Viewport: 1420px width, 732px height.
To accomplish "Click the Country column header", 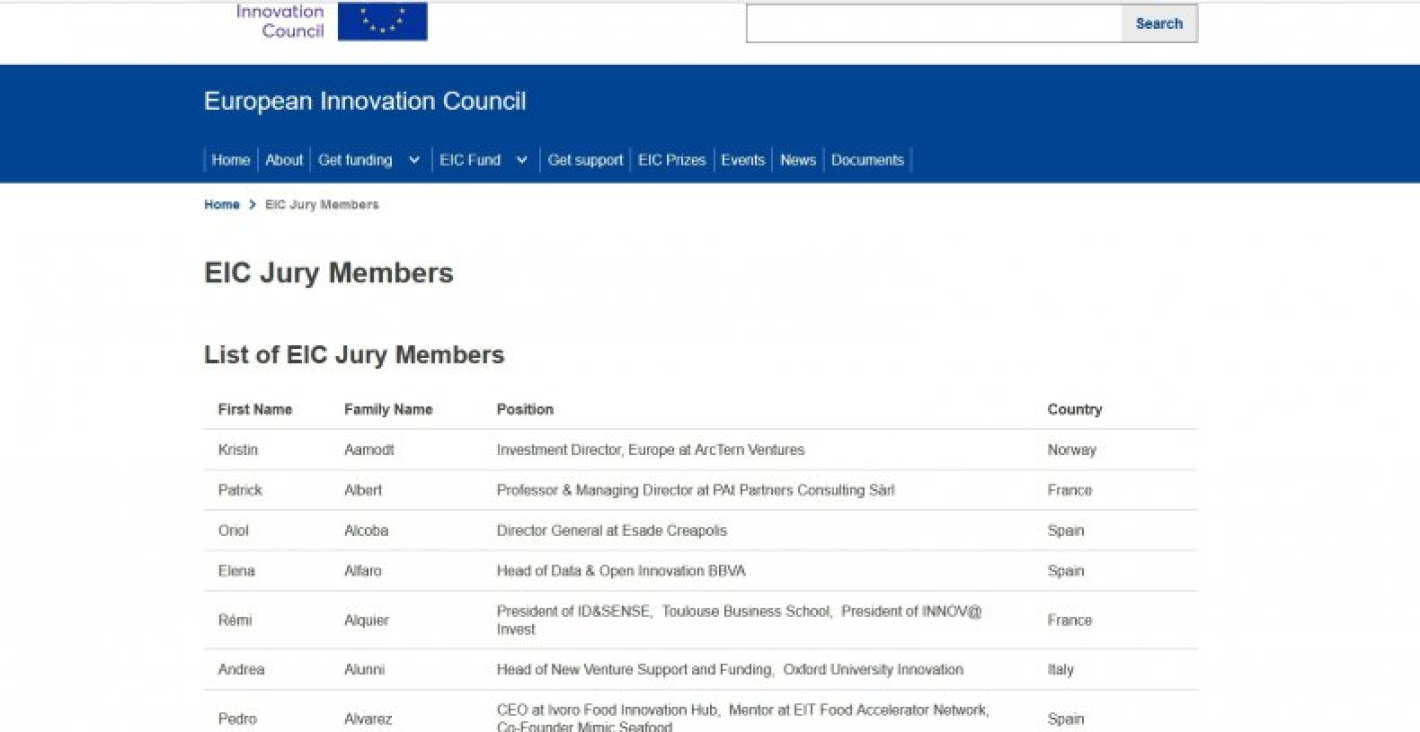I will (x=1074, y=410).
